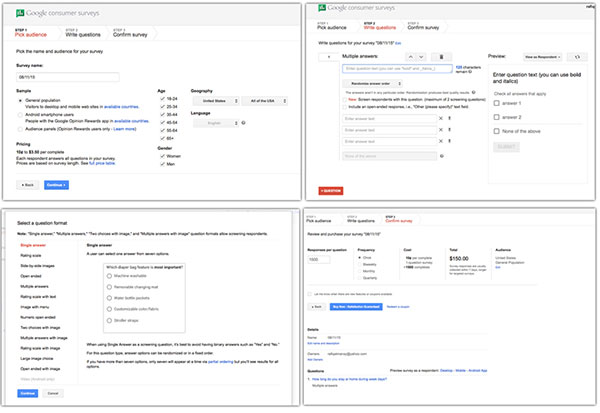The image size is (600, 413).
Task: Enable Include an open-ended response checkbox
Action: [345, 107]
